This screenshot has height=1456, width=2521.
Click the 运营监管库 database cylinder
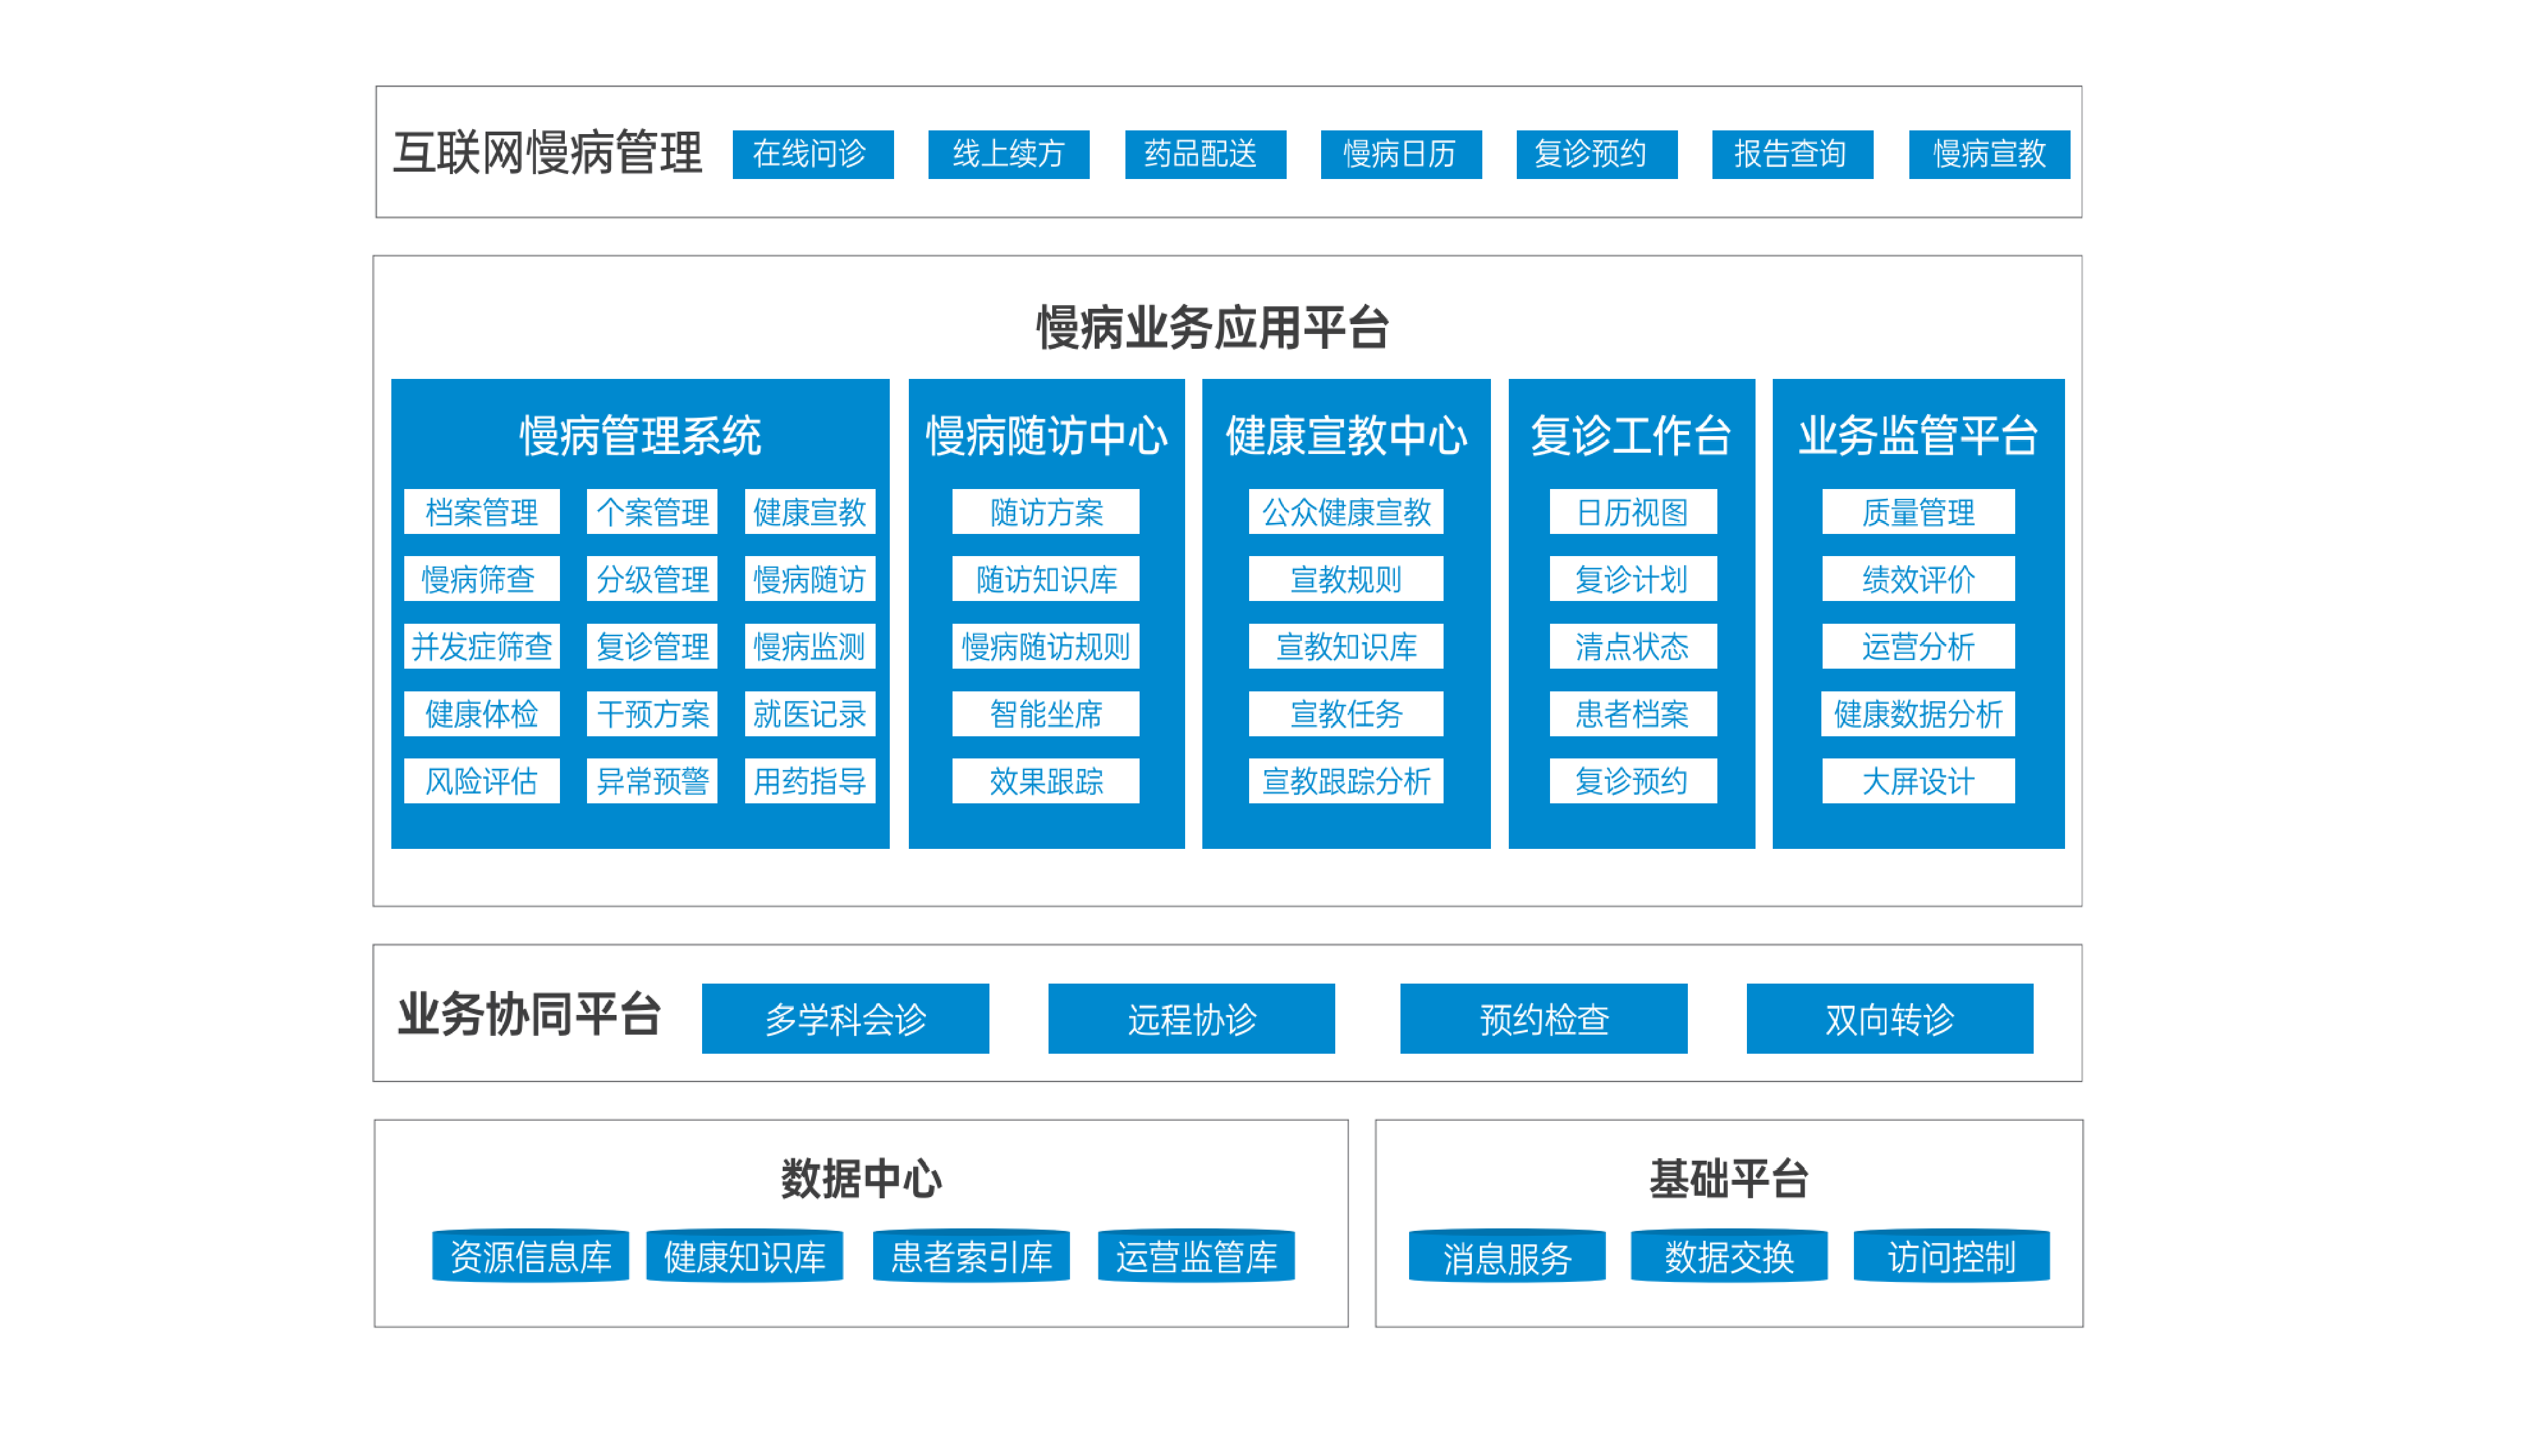[x=1196, y=1256]
